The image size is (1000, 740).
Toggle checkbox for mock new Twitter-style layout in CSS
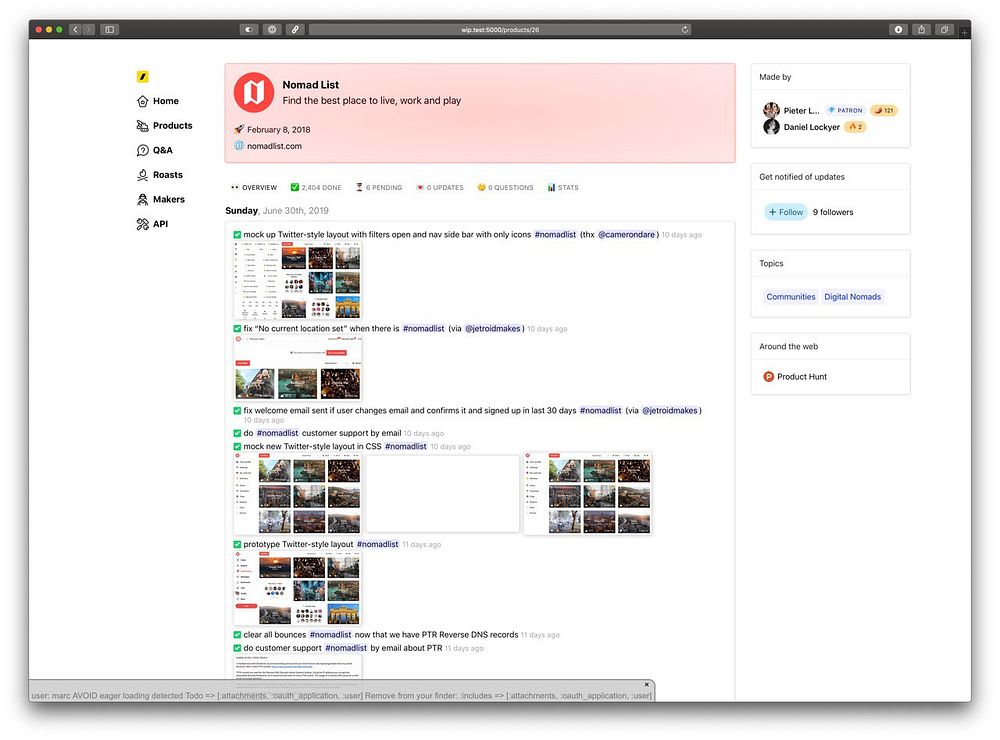[237, 447]
